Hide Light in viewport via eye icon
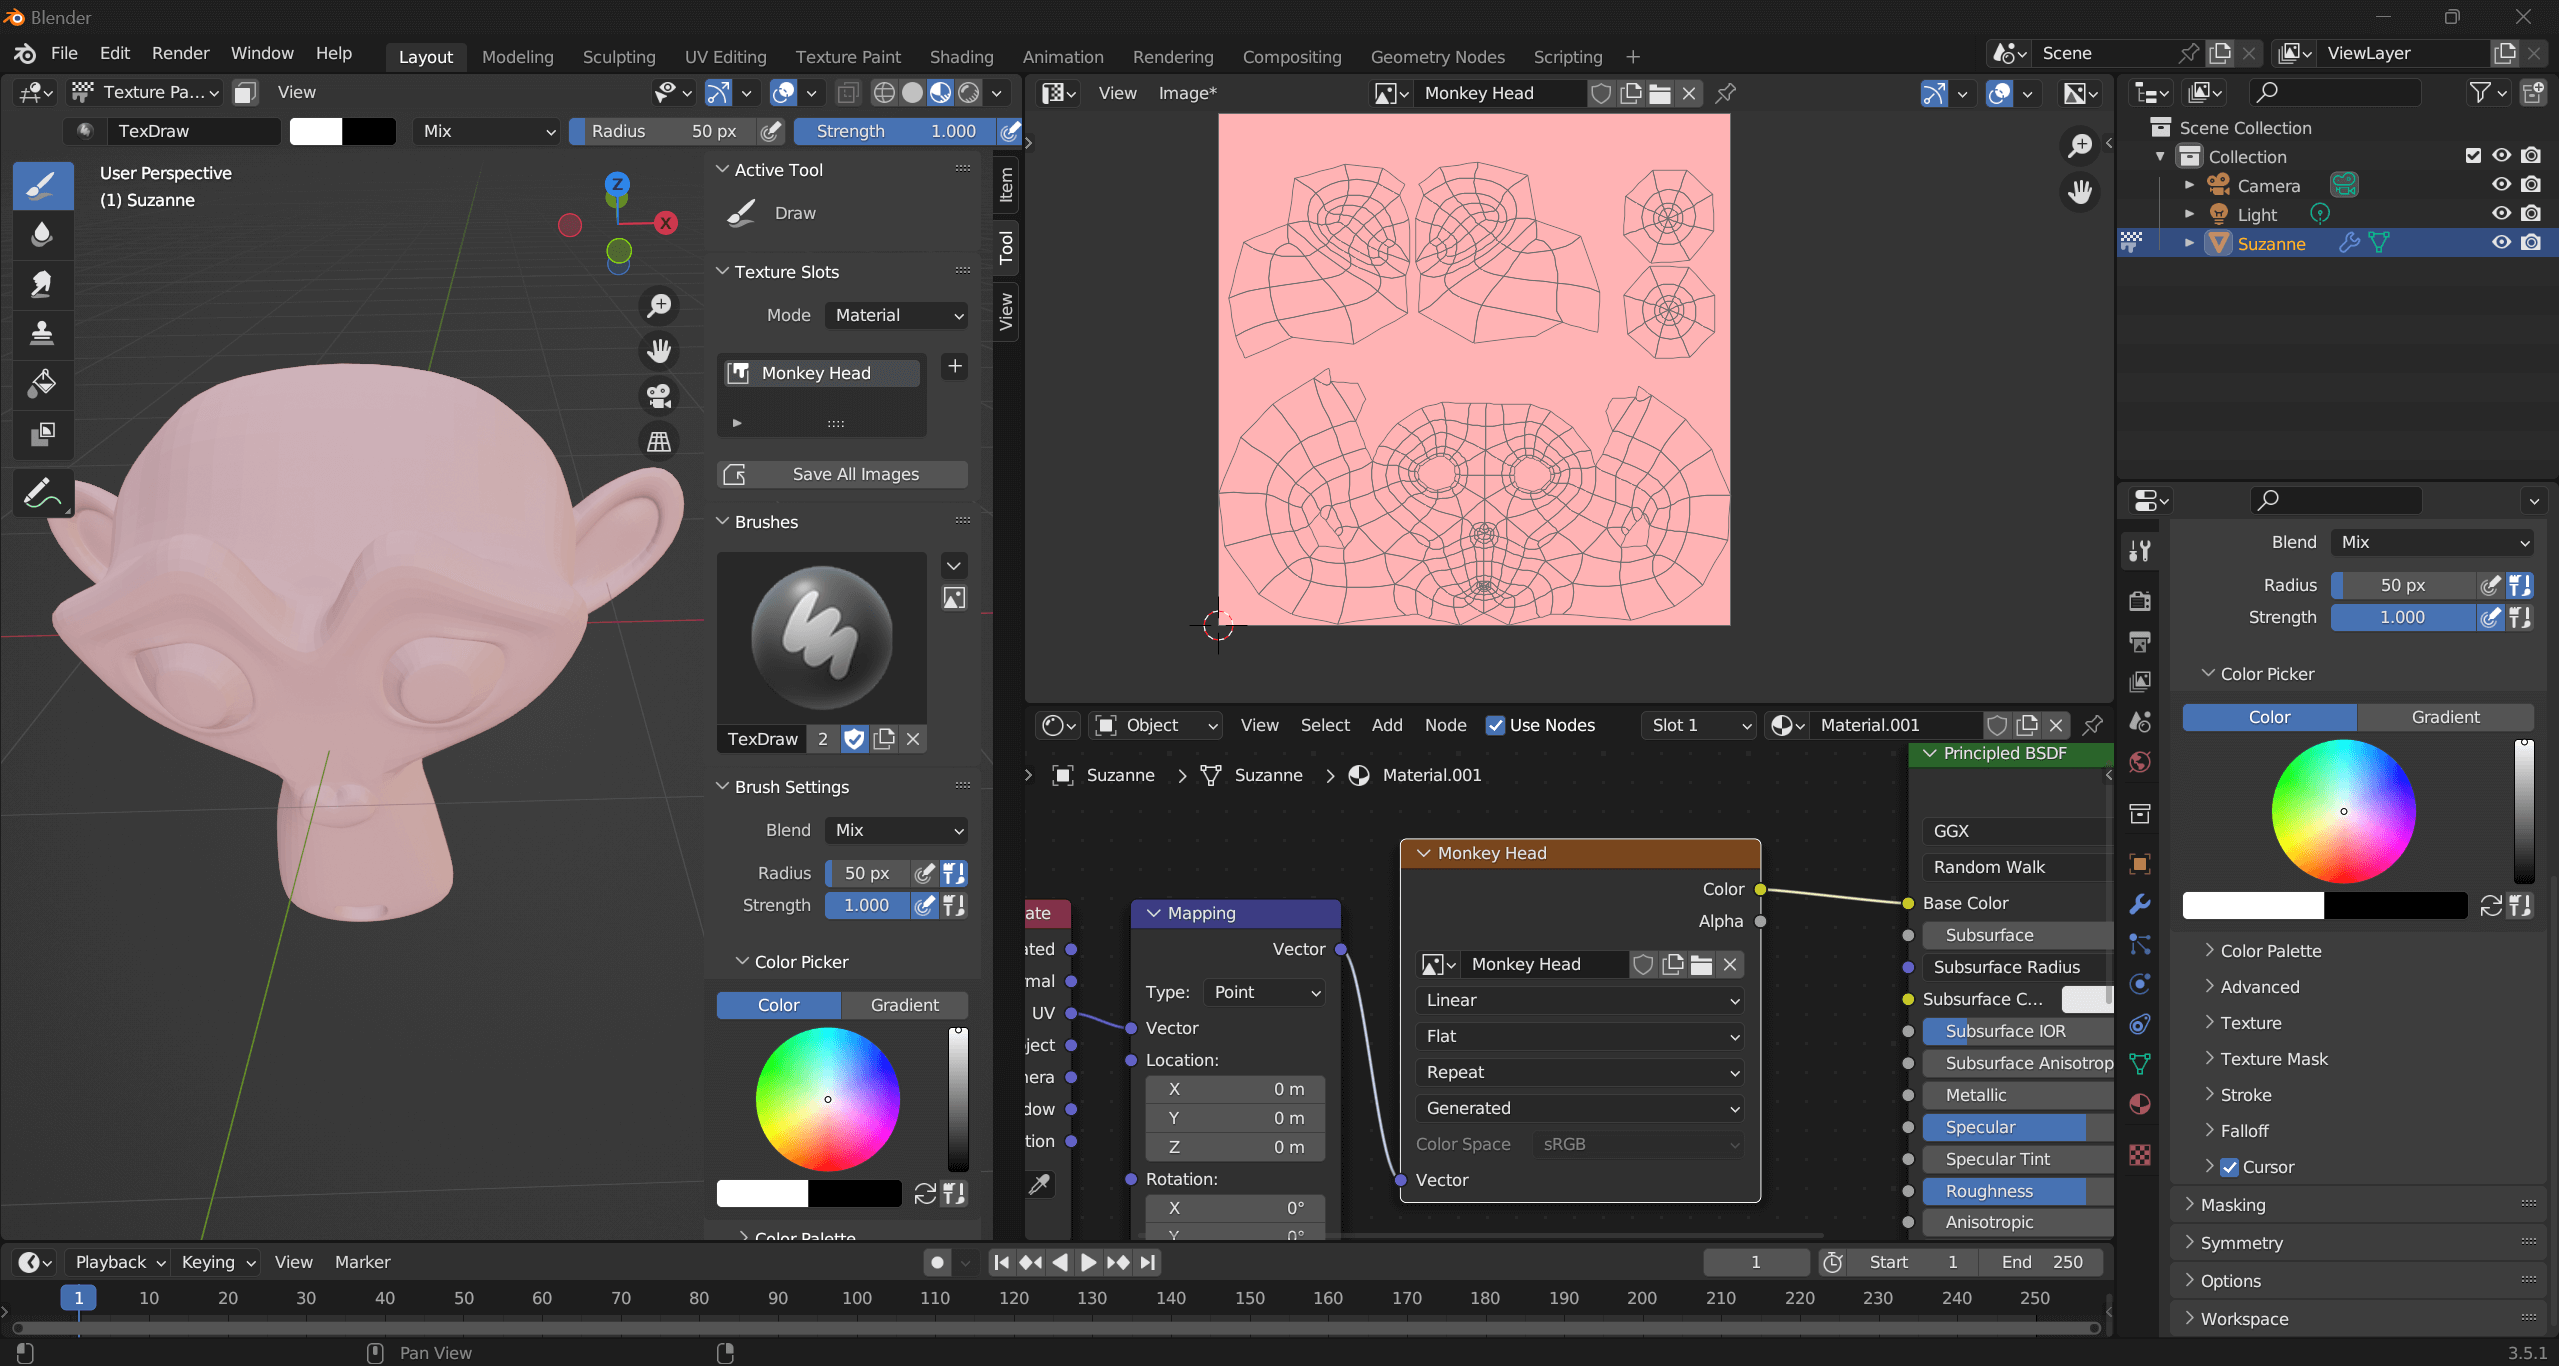The height and width of the screenshot is (1366, 2559). pyautogui.click(x=2501, y=214)
